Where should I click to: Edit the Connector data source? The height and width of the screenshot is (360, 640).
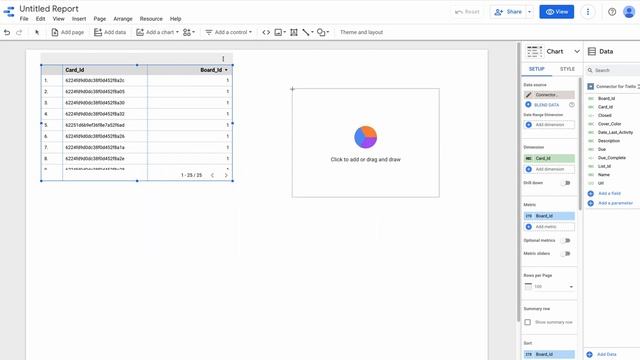click(549, 95)
